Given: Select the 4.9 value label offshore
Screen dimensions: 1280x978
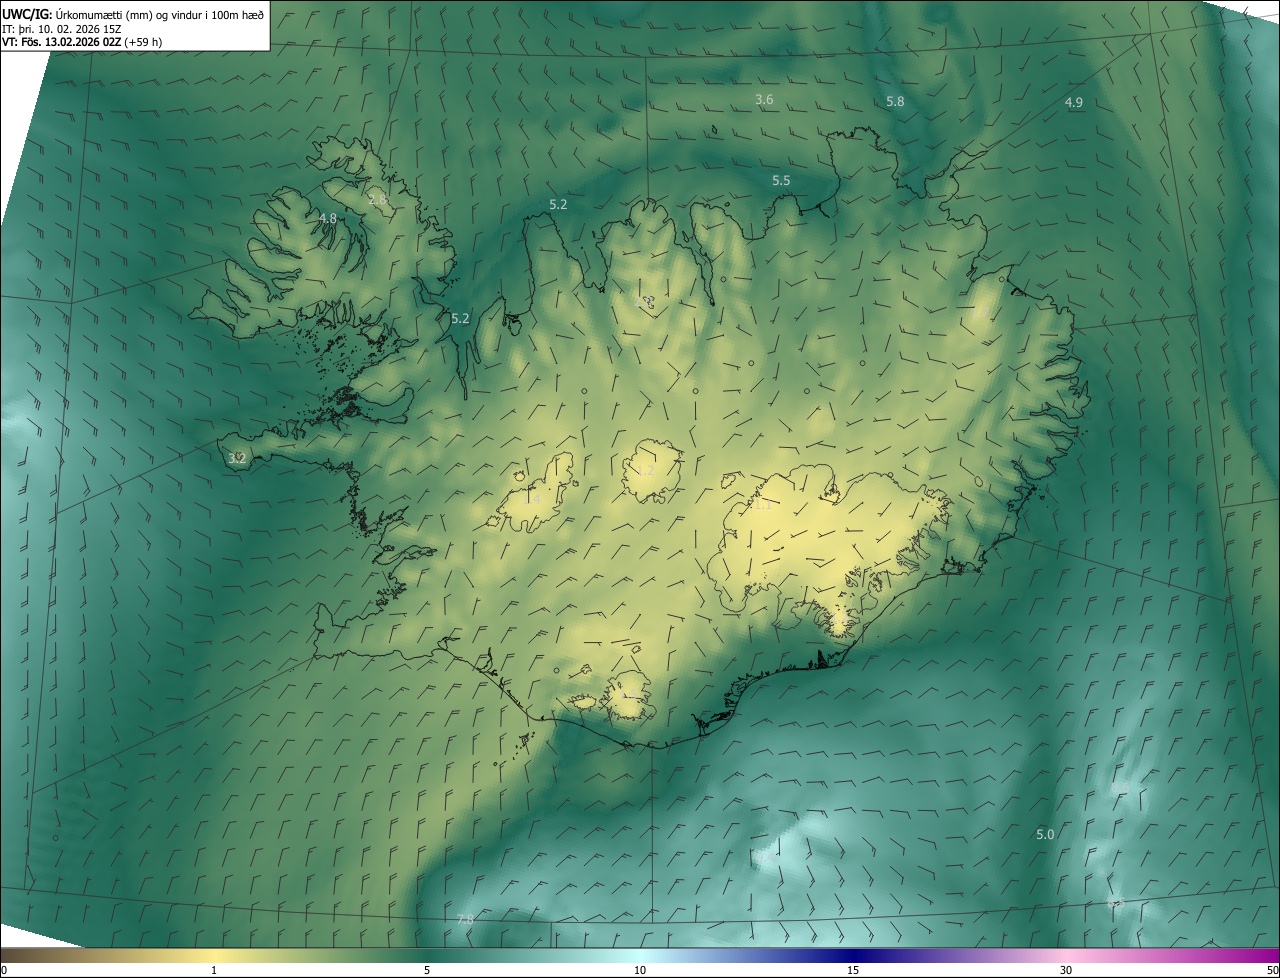Looking at the screenshot, I should [1073, 102].
